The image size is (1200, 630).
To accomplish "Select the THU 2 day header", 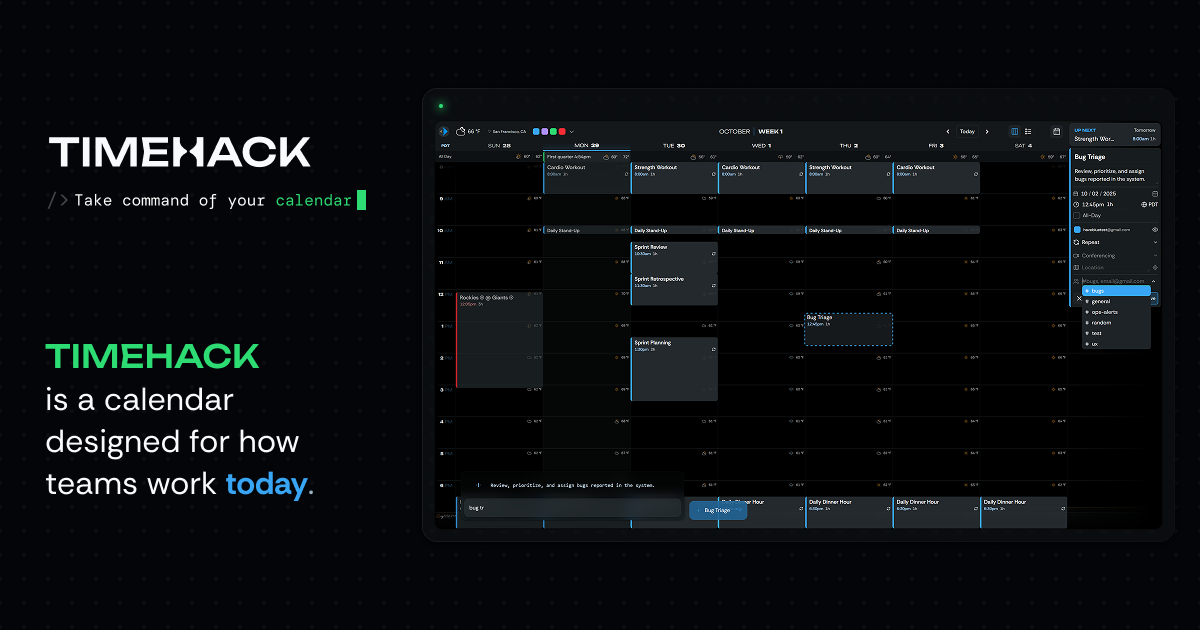I will click(x=849, y=146).
